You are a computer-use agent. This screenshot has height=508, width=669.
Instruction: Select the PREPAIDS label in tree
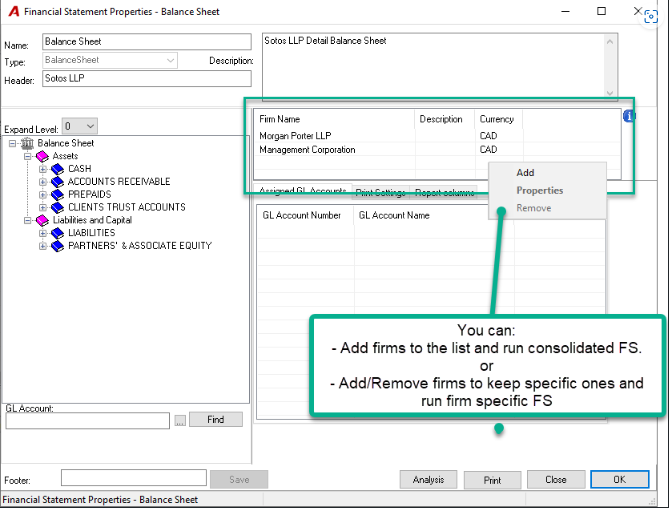[90, 195]
